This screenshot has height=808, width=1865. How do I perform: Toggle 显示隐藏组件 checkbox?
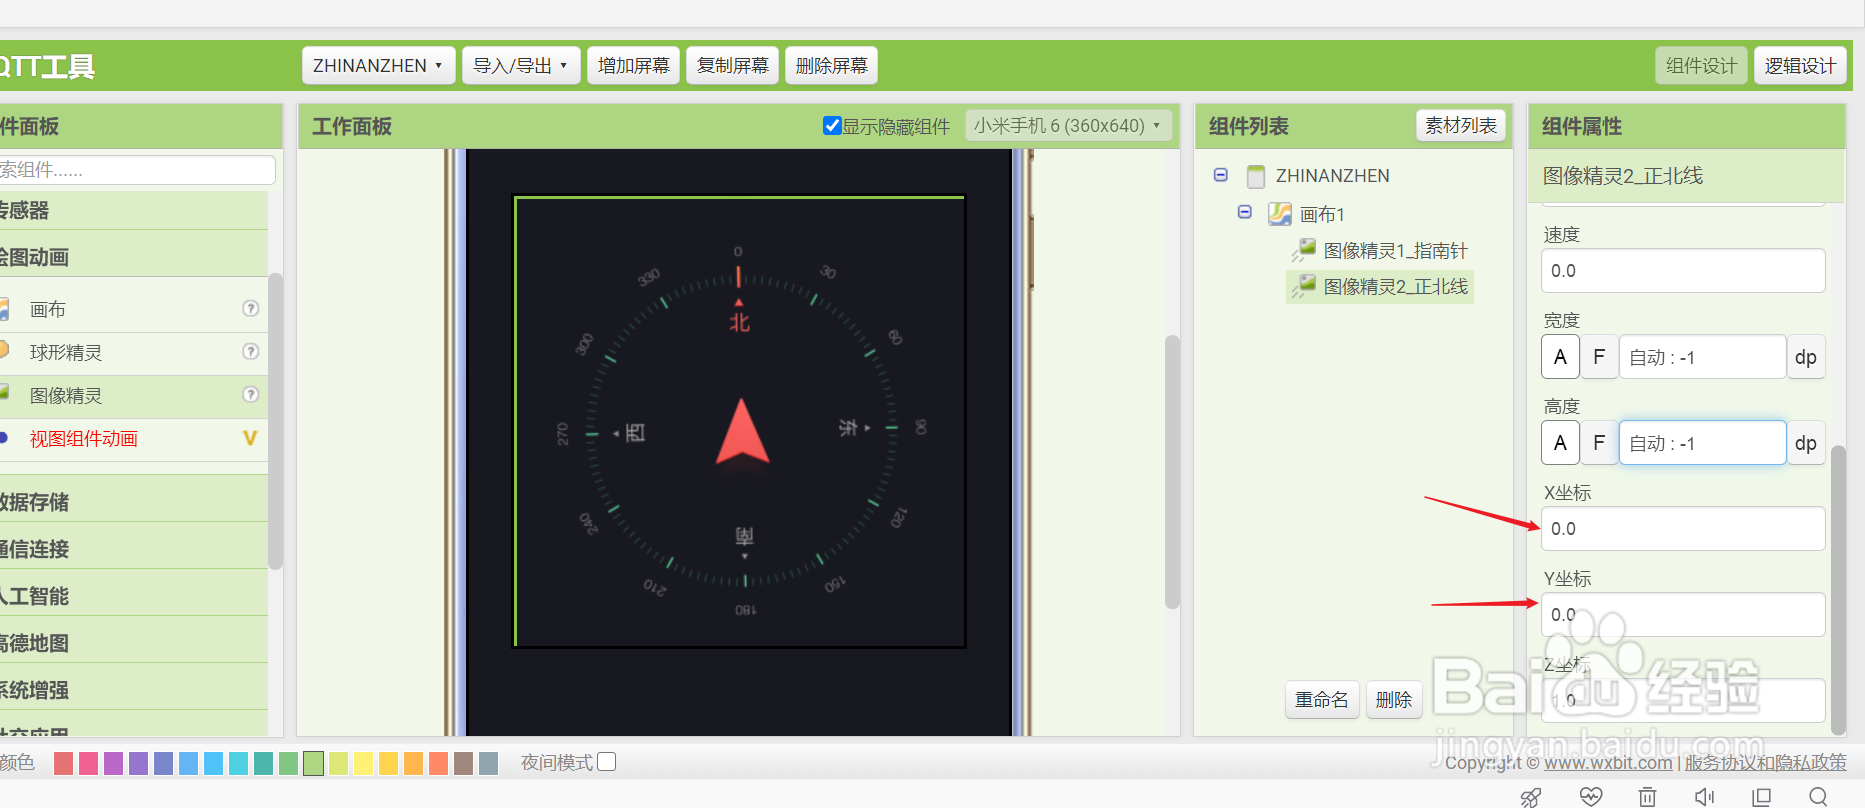(832, 125)
